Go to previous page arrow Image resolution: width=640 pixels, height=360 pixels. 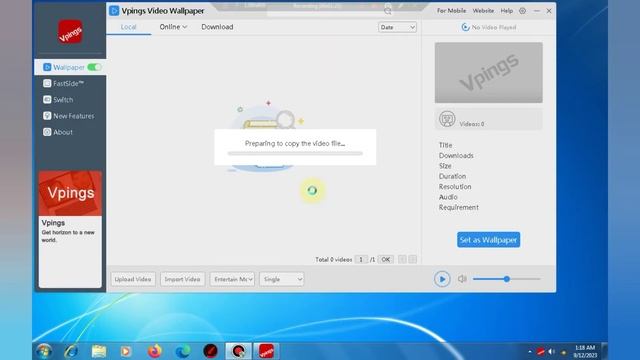tap(402, 260)
